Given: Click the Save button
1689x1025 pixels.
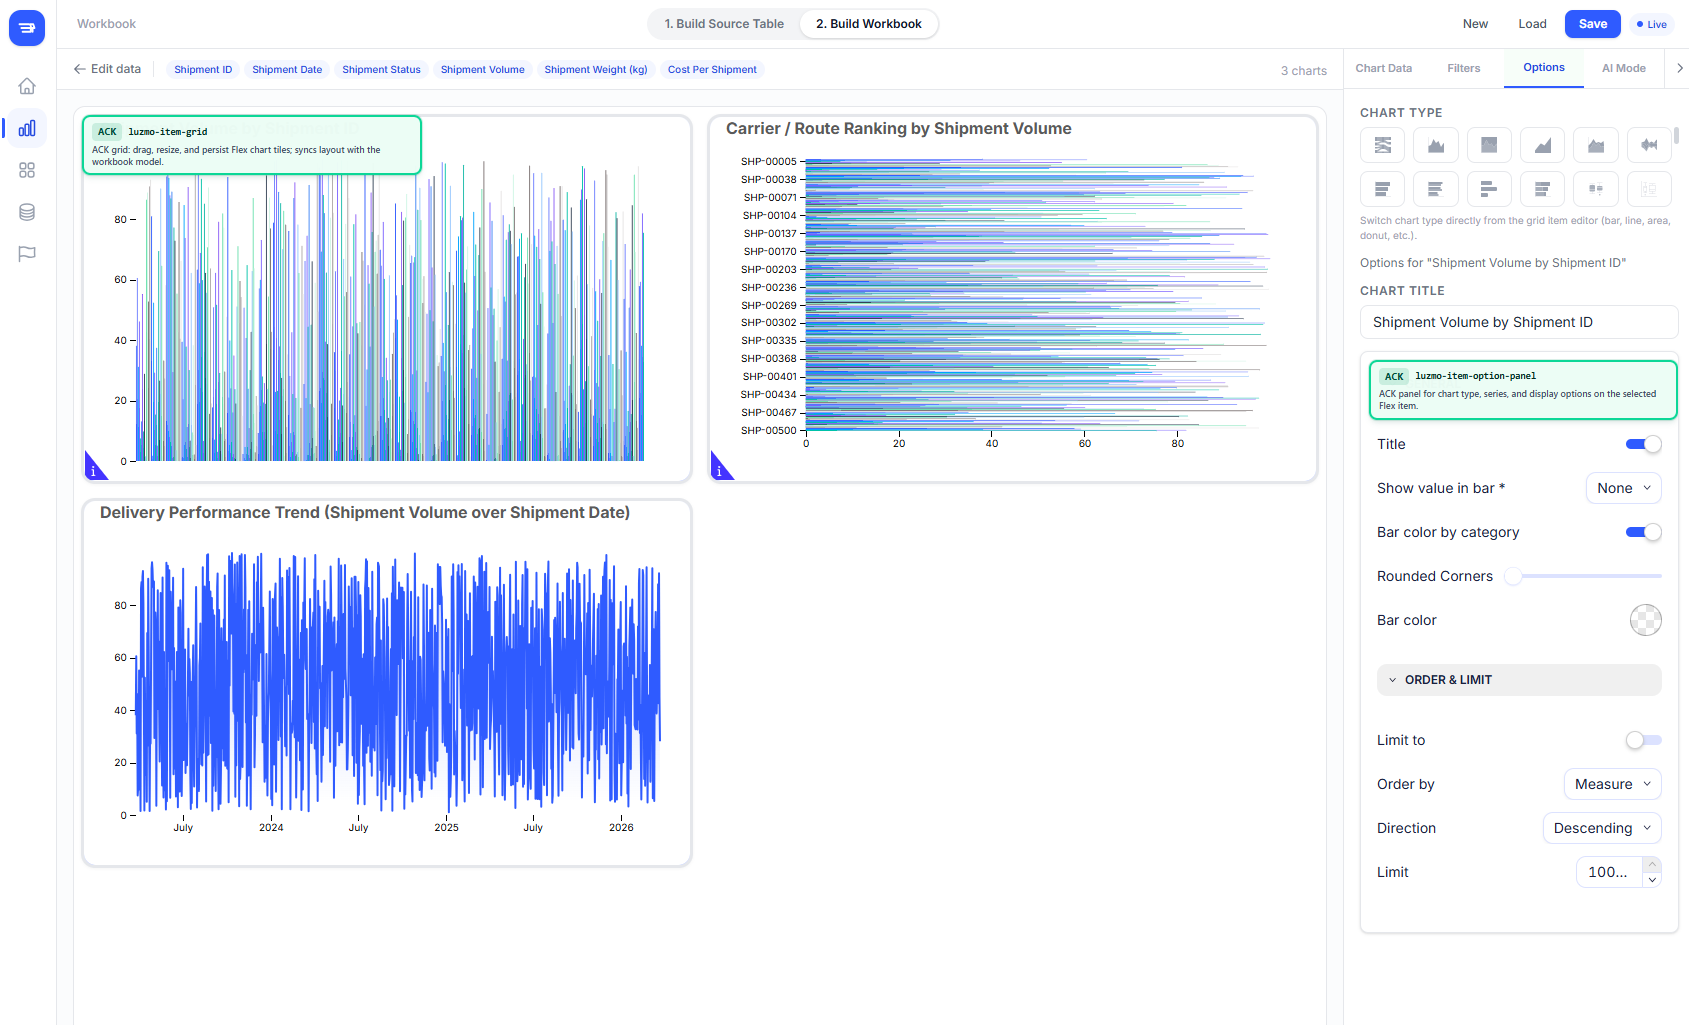Looking at the screenshot, I should pyautogui.click(x=1592, y=24).
